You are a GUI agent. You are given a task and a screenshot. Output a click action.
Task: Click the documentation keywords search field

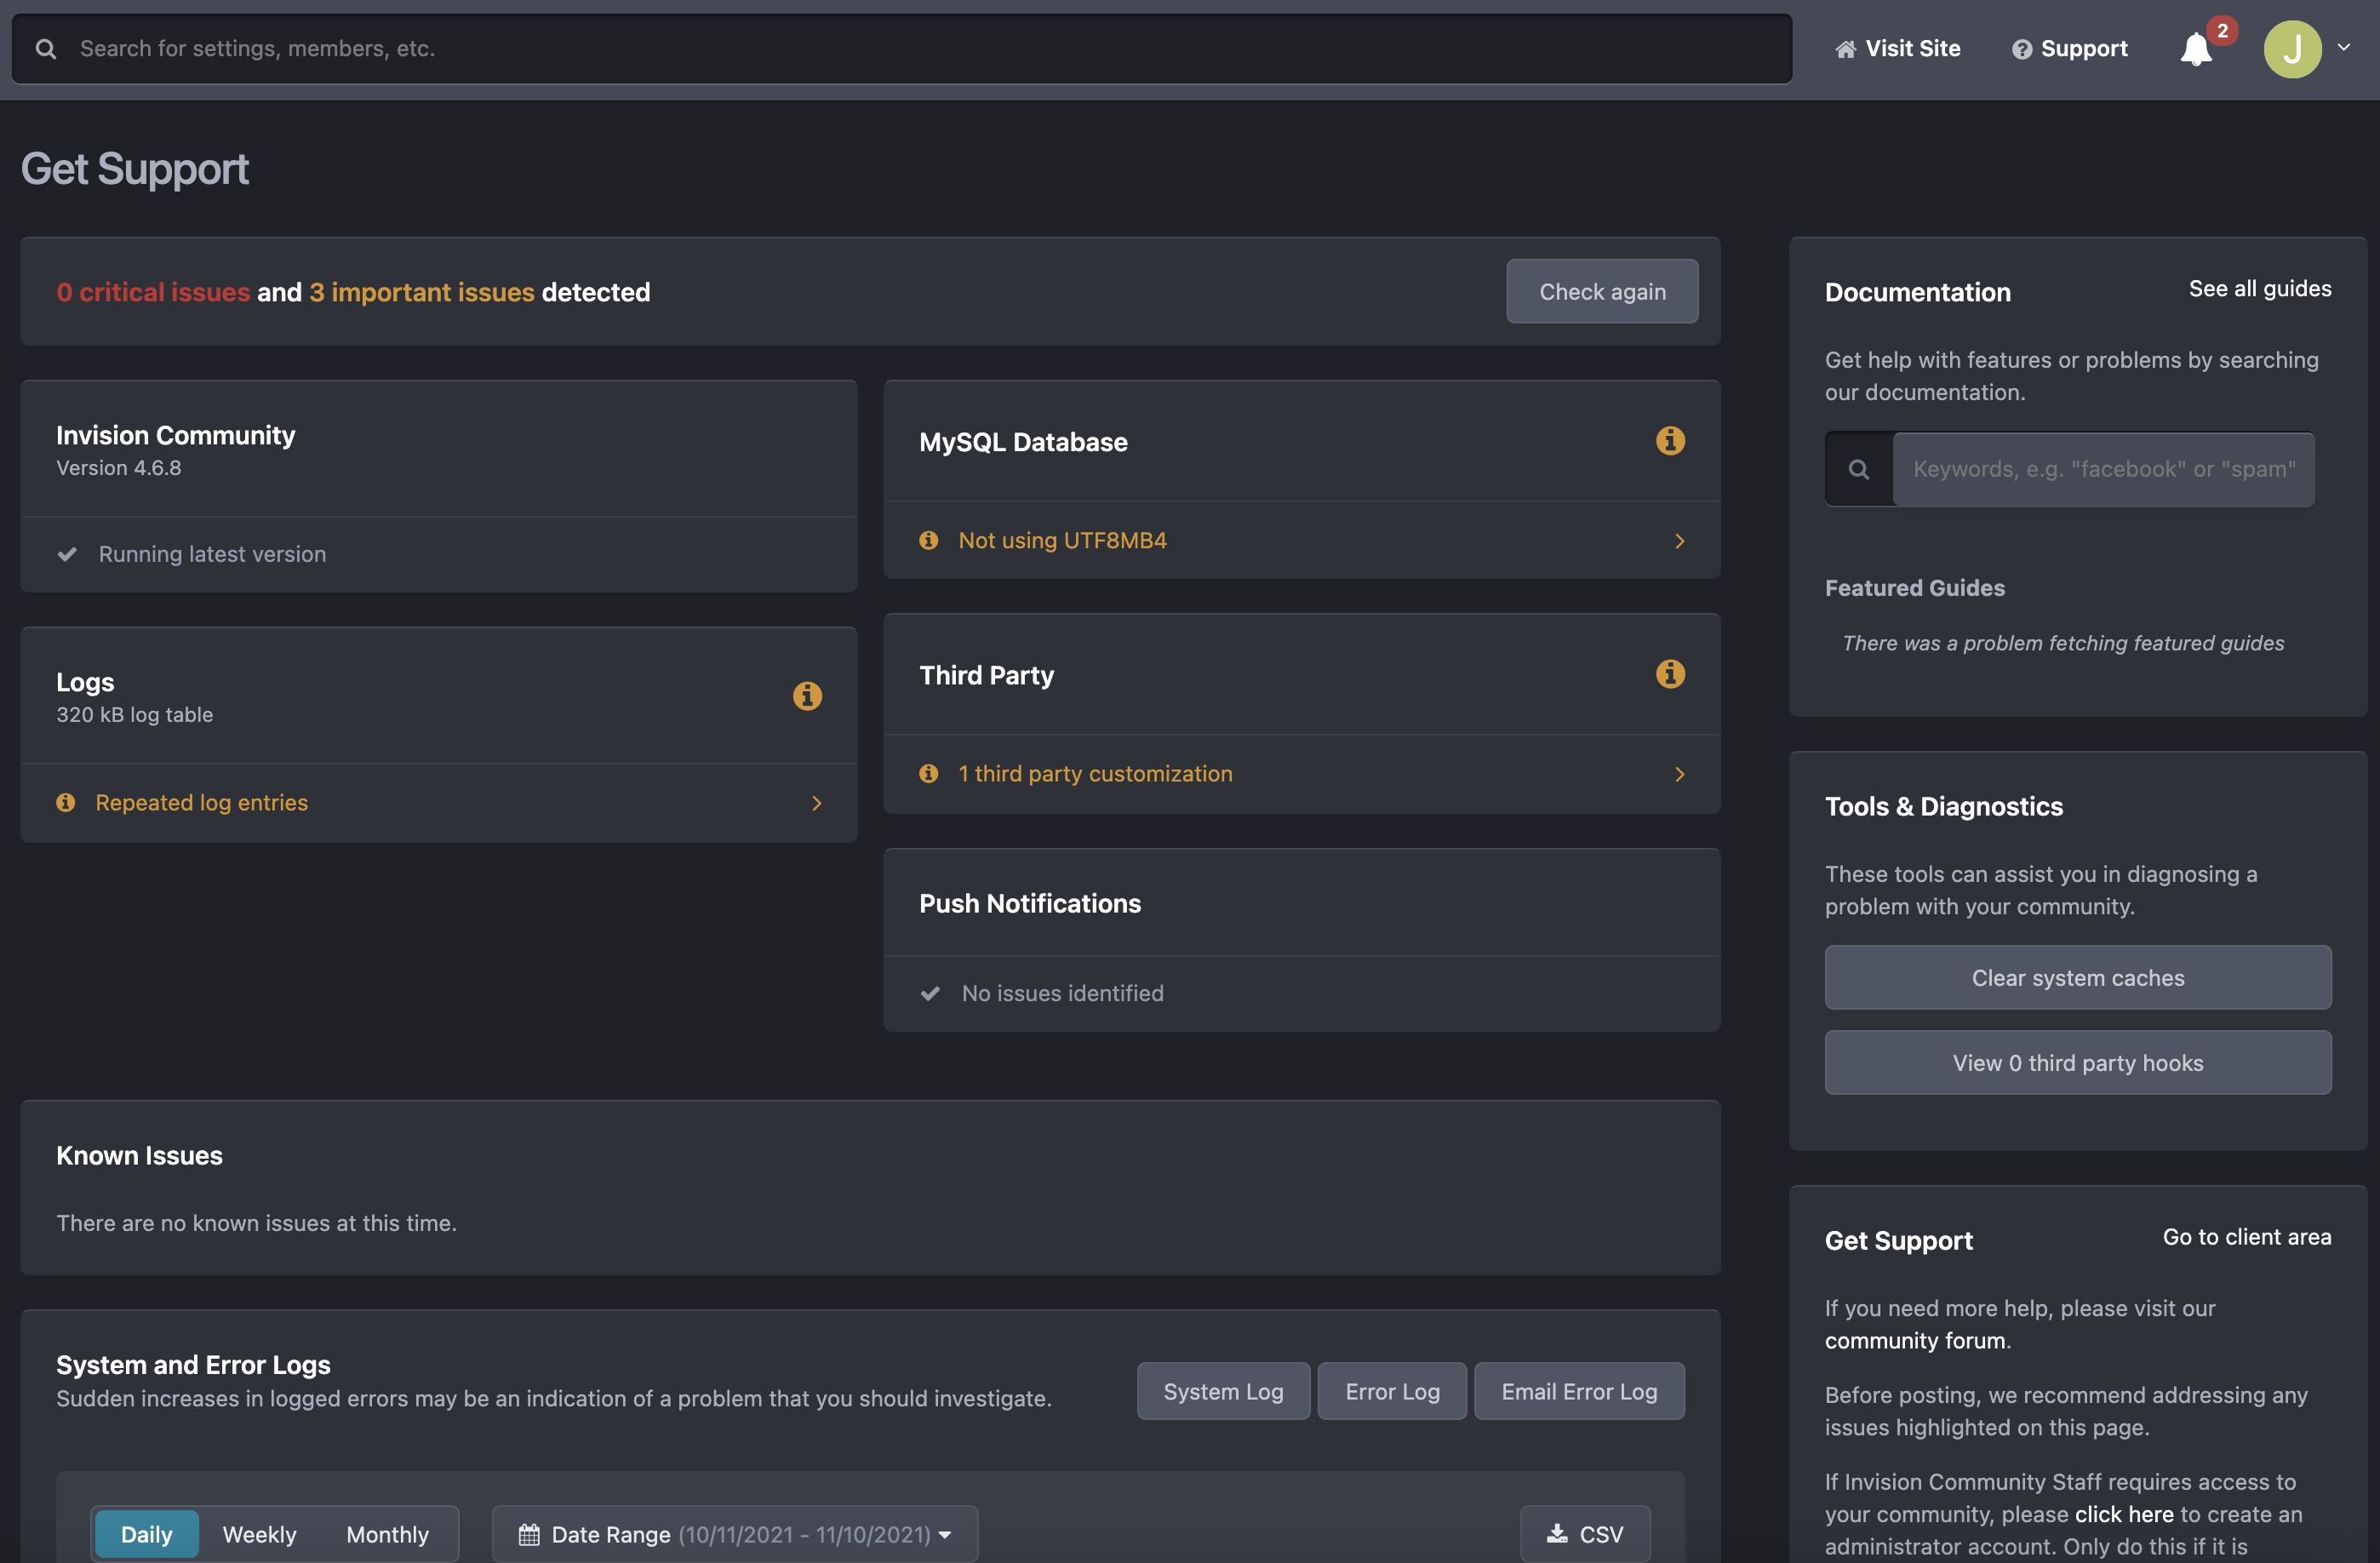pyautogui.click(x=2102, y=468)
